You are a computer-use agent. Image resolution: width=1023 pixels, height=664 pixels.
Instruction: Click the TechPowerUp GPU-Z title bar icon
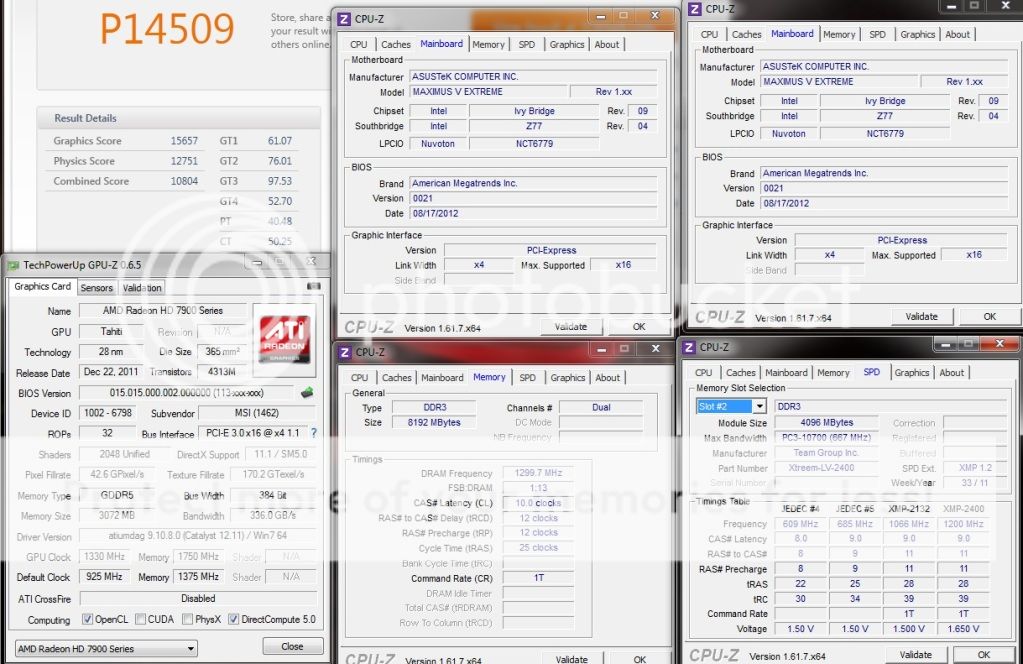point(13,265)
